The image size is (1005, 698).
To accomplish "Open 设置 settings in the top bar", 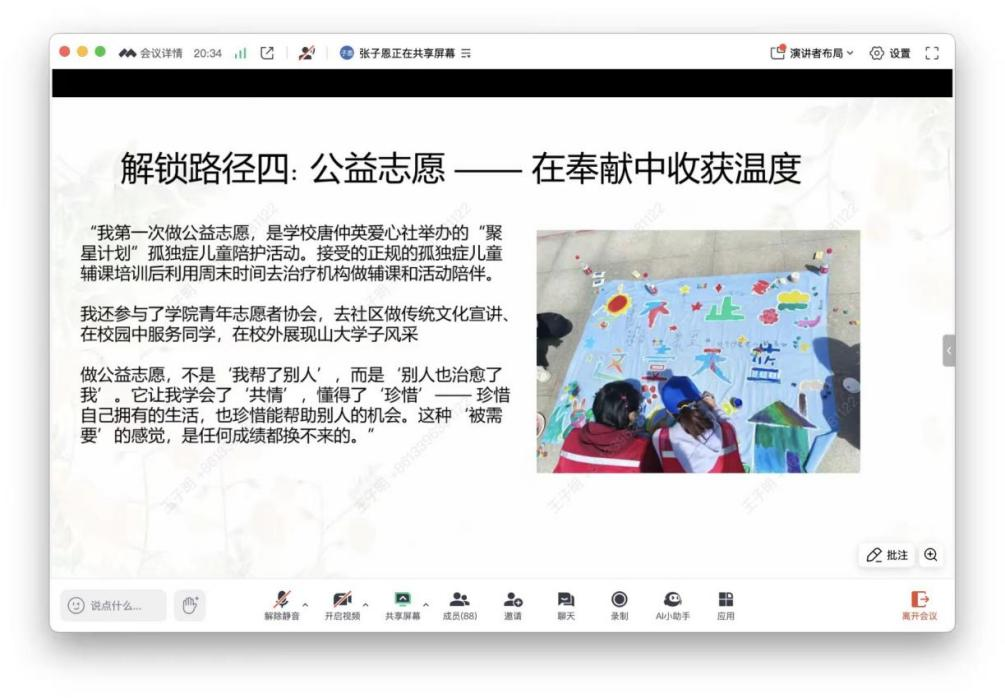I will (890, 53).
